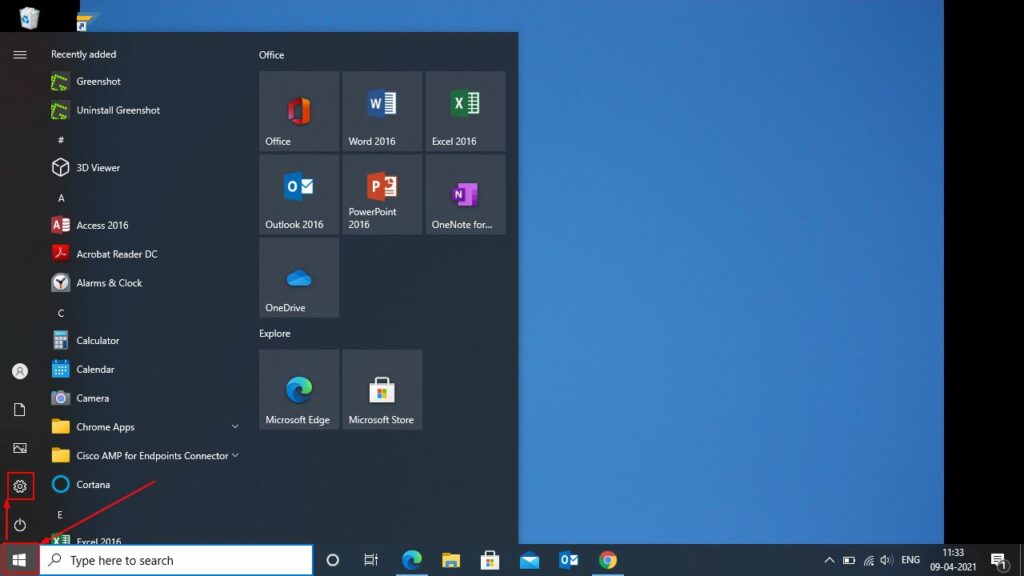Launch the PowerPoint 2016 tile
The image size is (1024, 576).
pyautogui.click(x=381, y=194)
